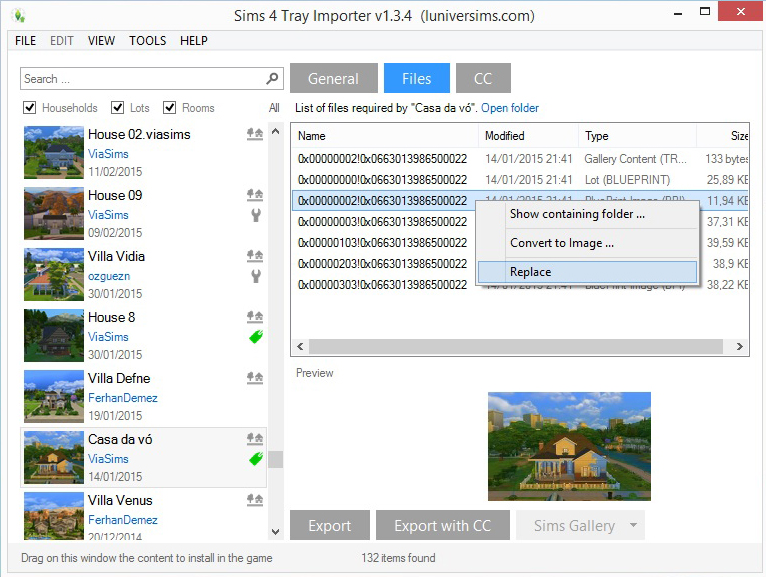Open the VIEW menu
The height and width of the screenshot is (577, 766).
coord(101,41)
